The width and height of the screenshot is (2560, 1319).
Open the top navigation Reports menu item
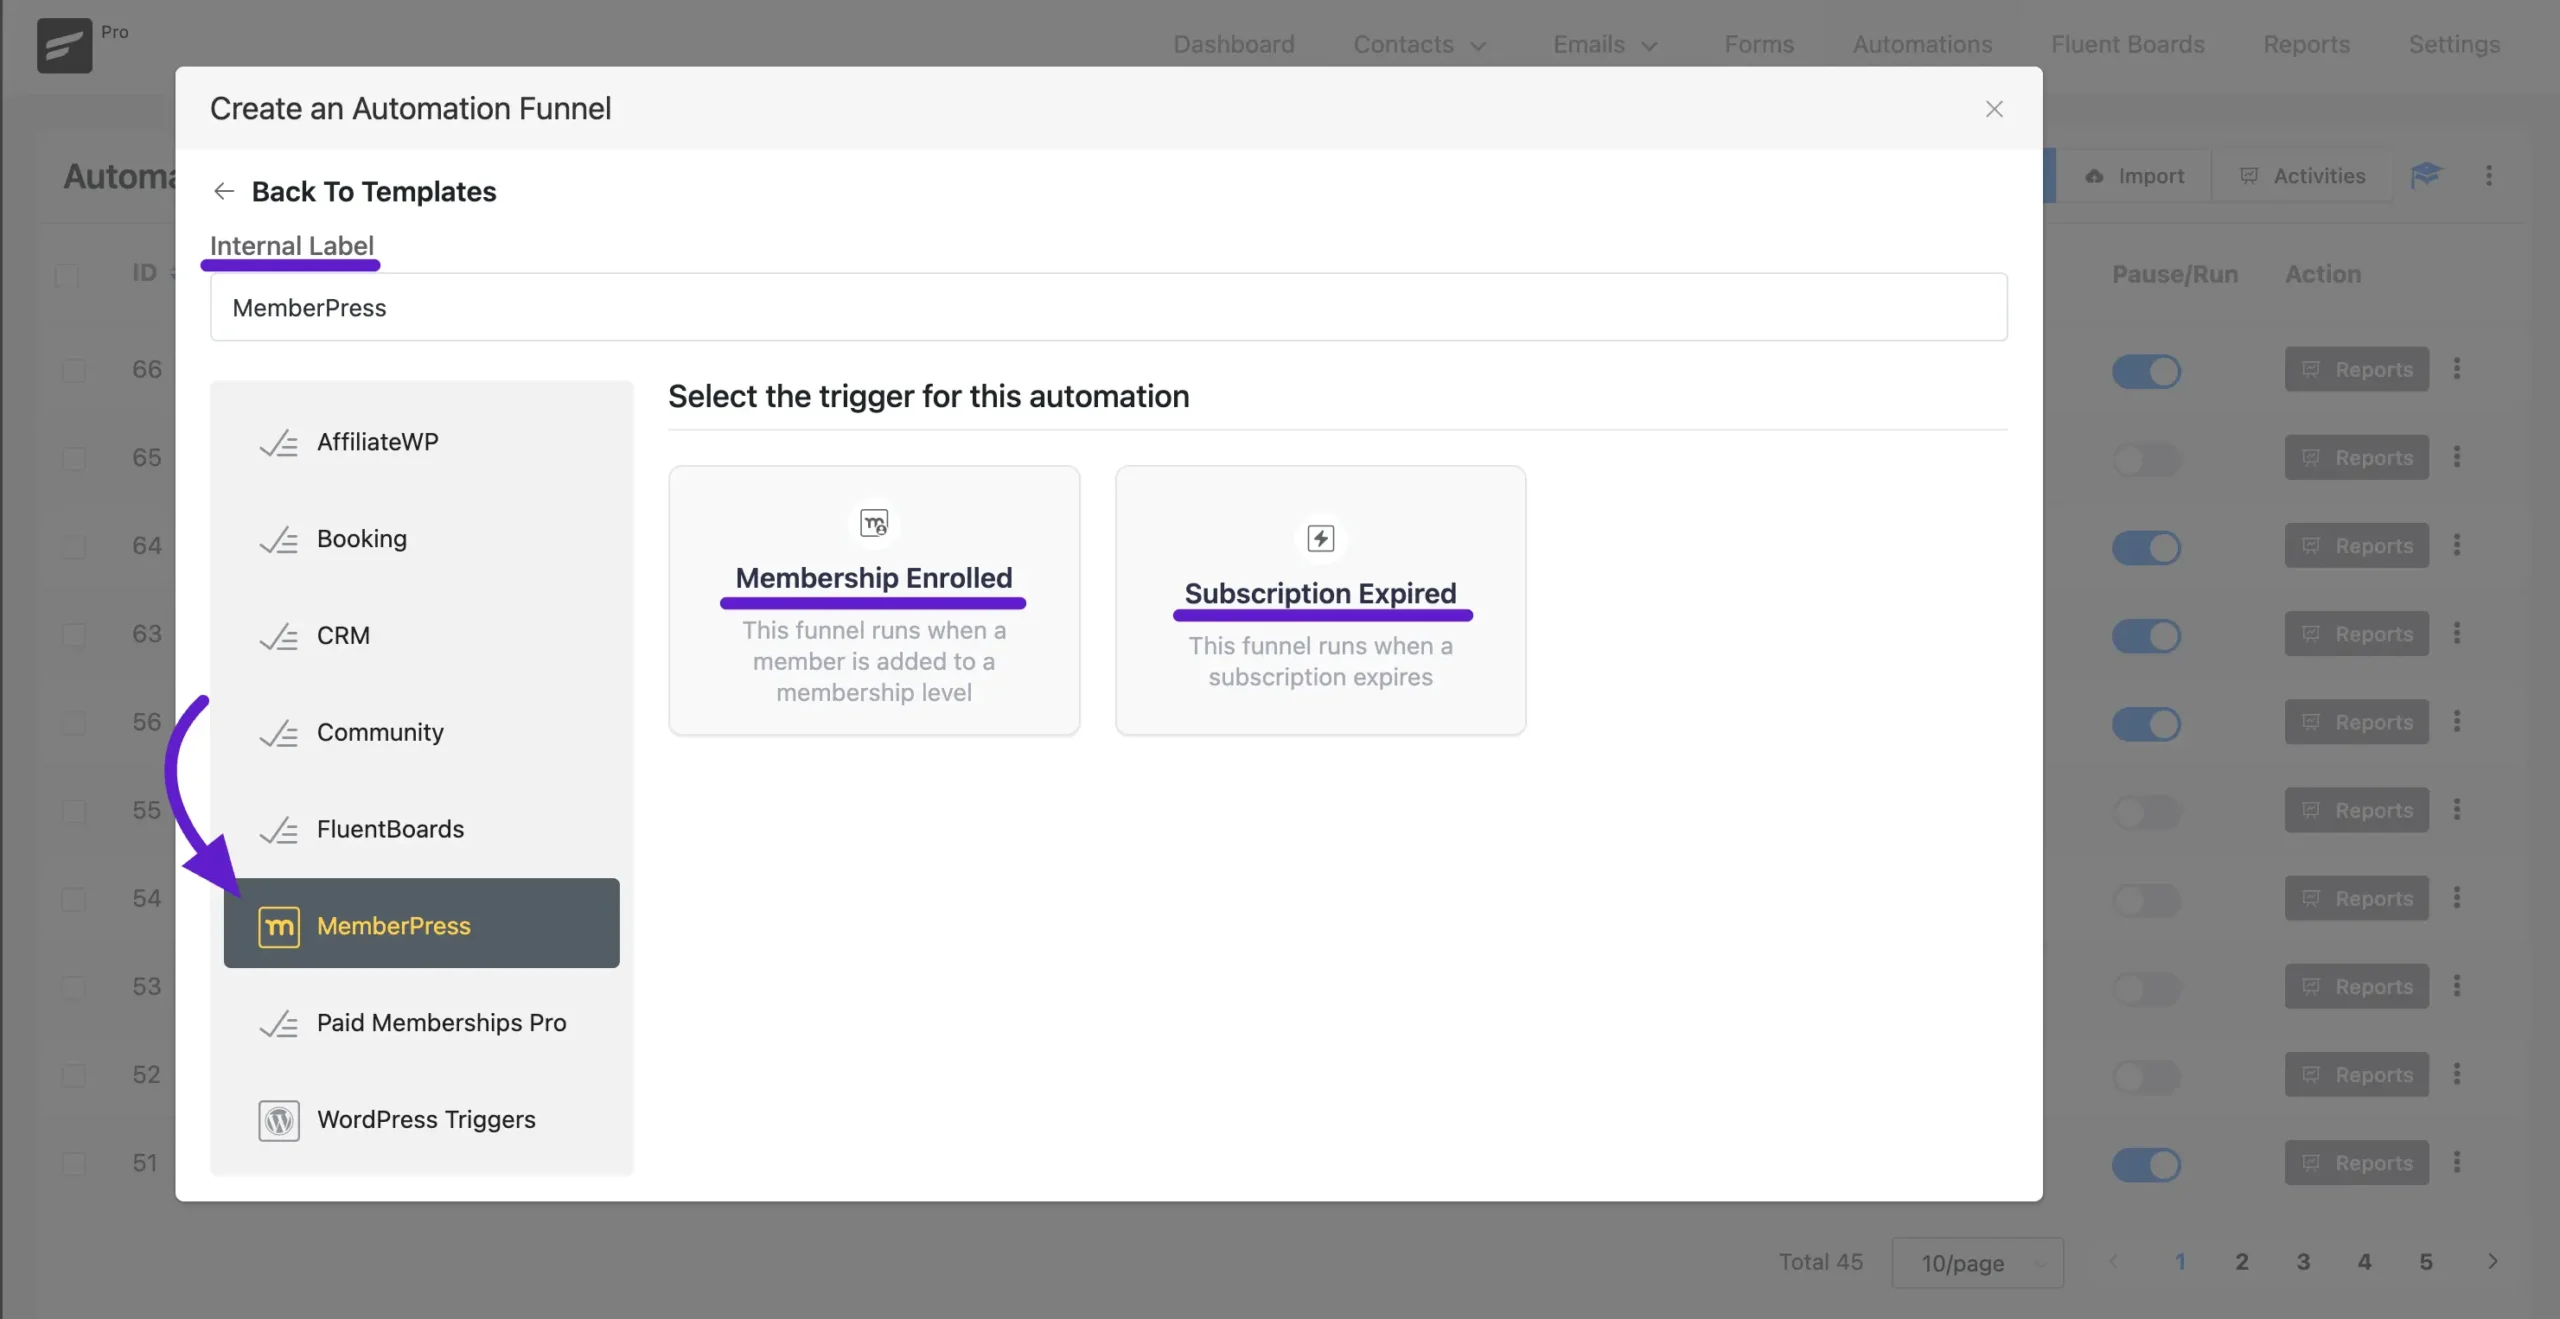2306,44
